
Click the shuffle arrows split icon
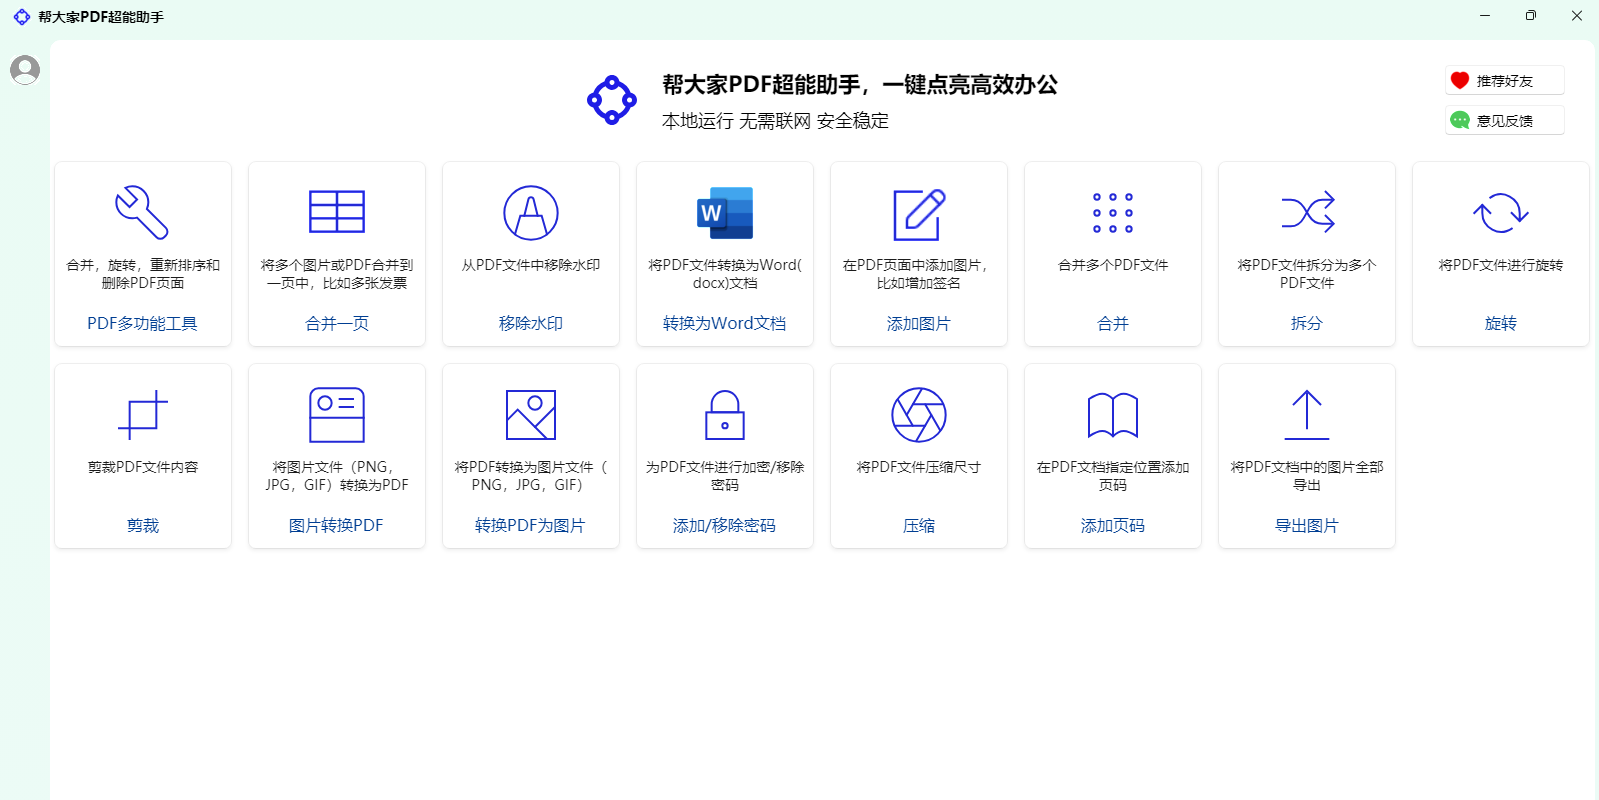[1306, 213]
